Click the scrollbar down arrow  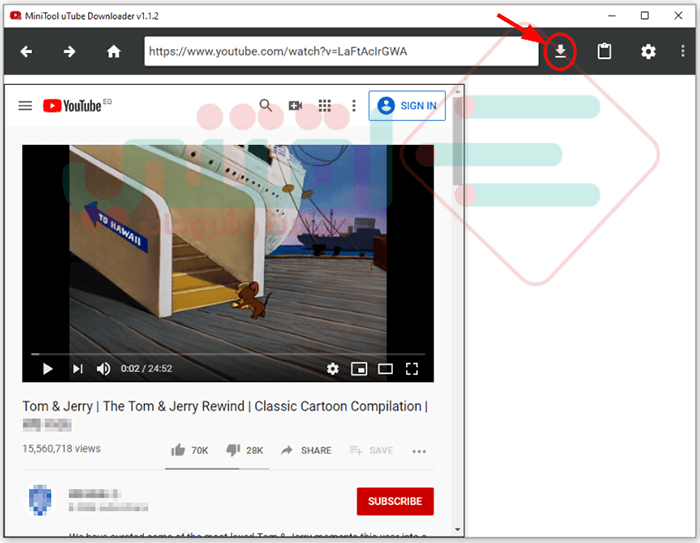(458, 530)
